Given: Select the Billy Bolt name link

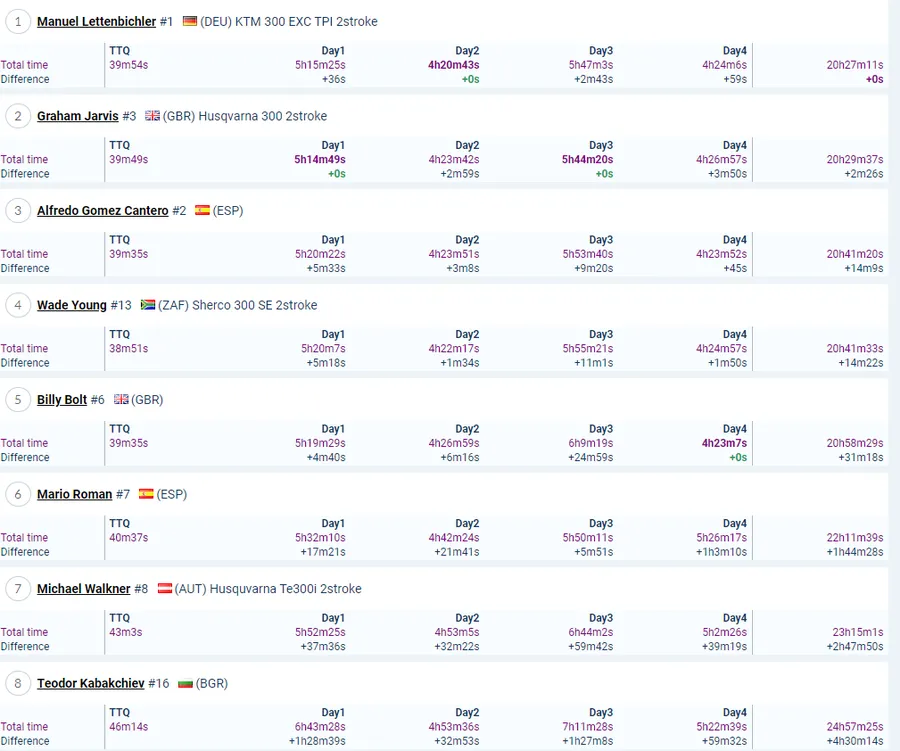Looking at the screenshot, I should [x=62, y=400].
